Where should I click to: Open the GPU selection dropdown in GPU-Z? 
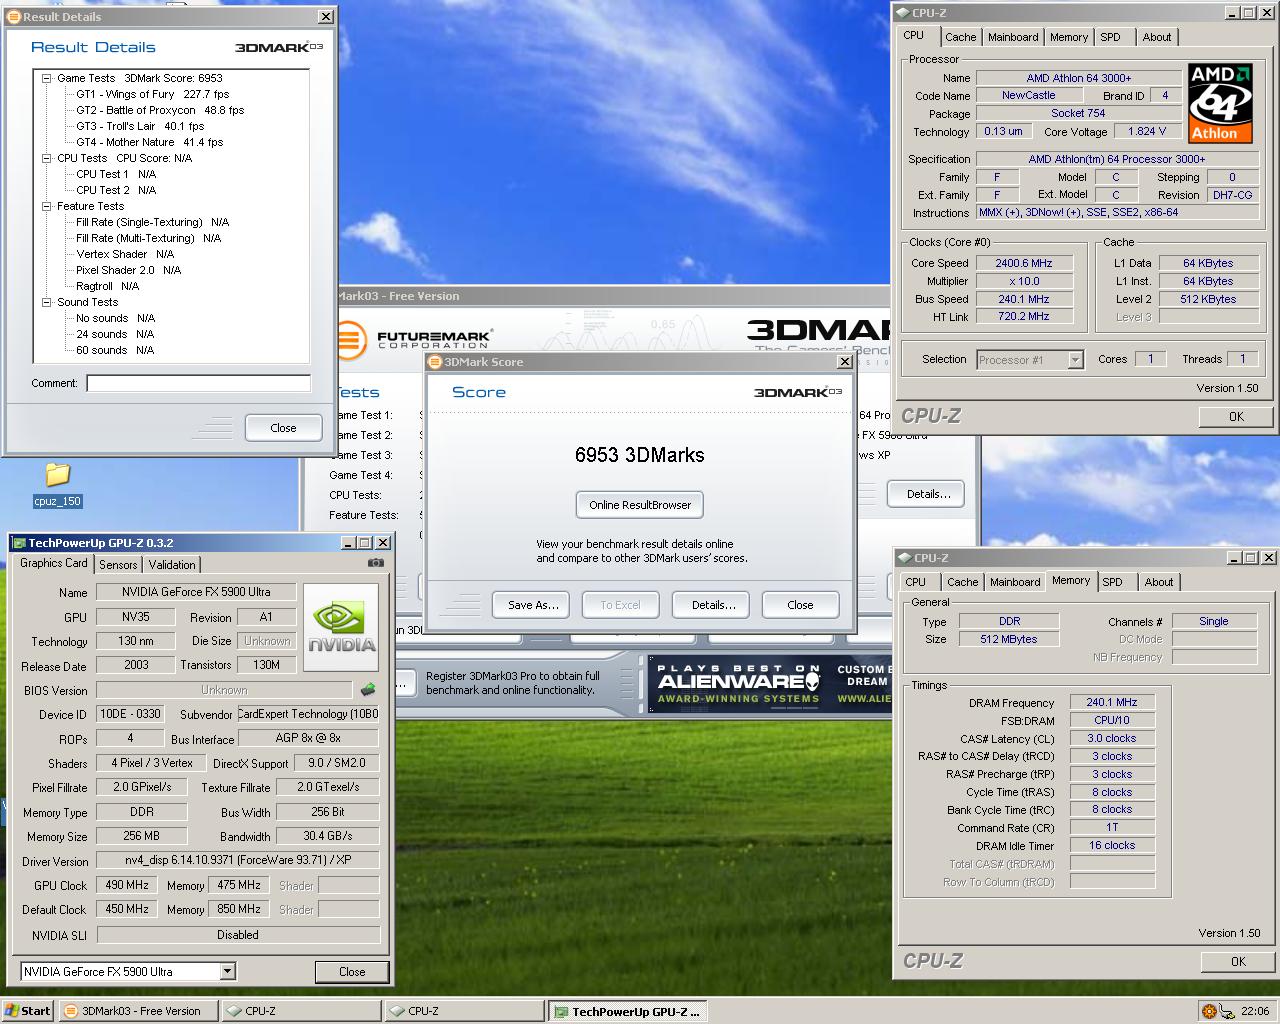pyautogui.click(x=227, y=971)
